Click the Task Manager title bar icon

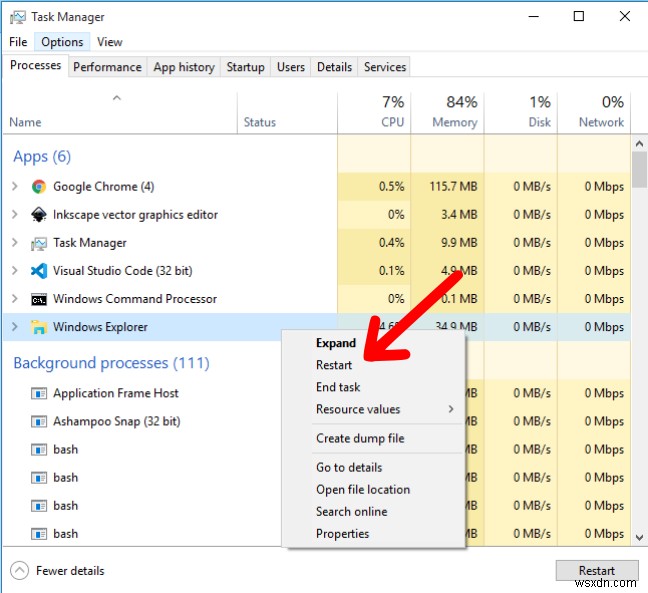pyautogui.click(x=18, y=17)
